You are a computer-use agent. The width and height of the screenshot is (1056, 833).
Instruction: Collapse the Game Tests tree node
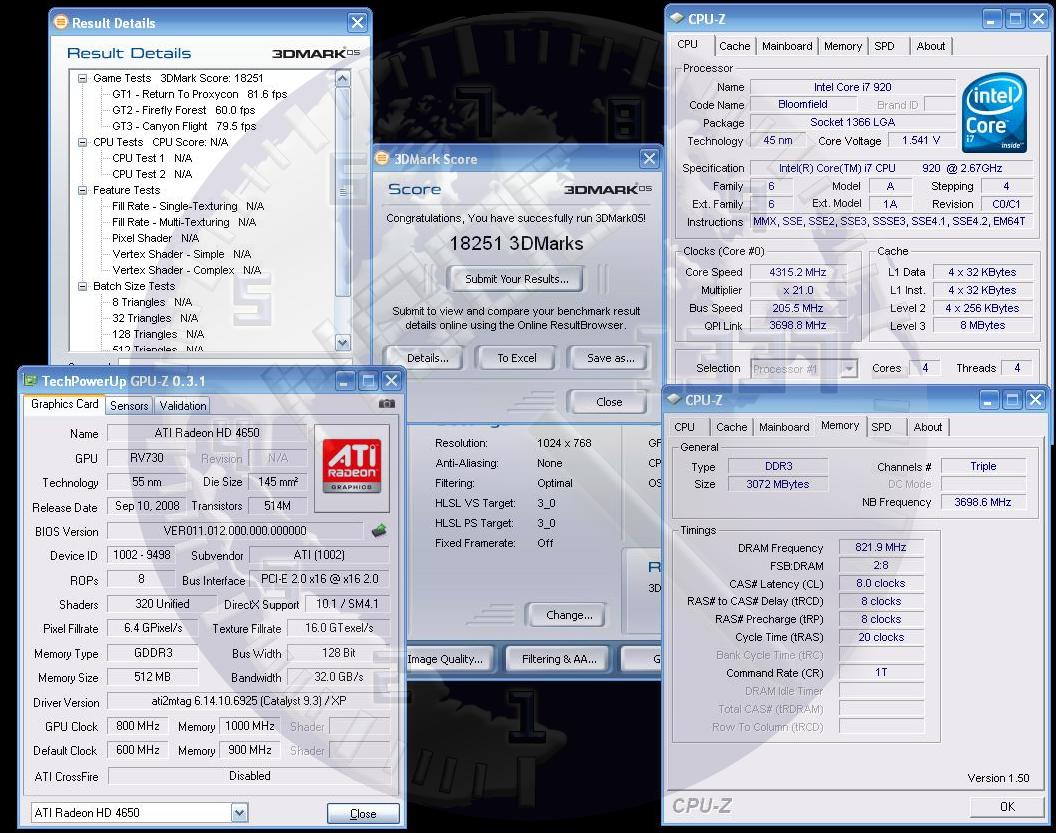pyautogui.click(x=83, y=78)
